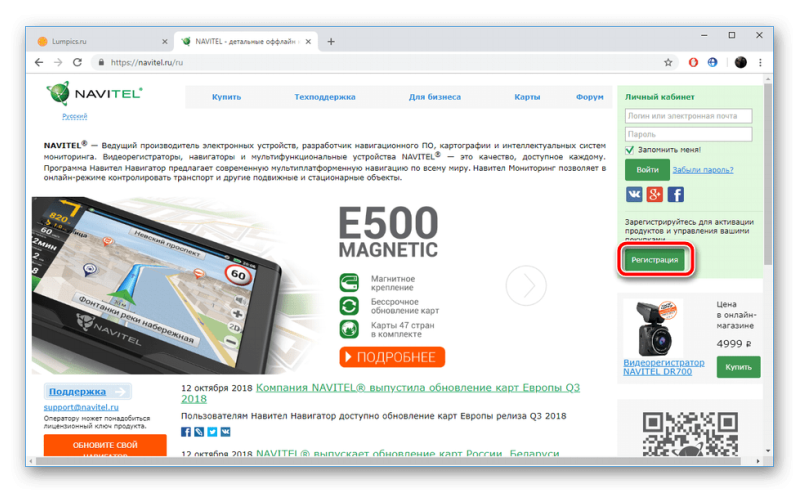Sign in with VK icon
This screenshot has height=493, width=800.
point(634,194)
